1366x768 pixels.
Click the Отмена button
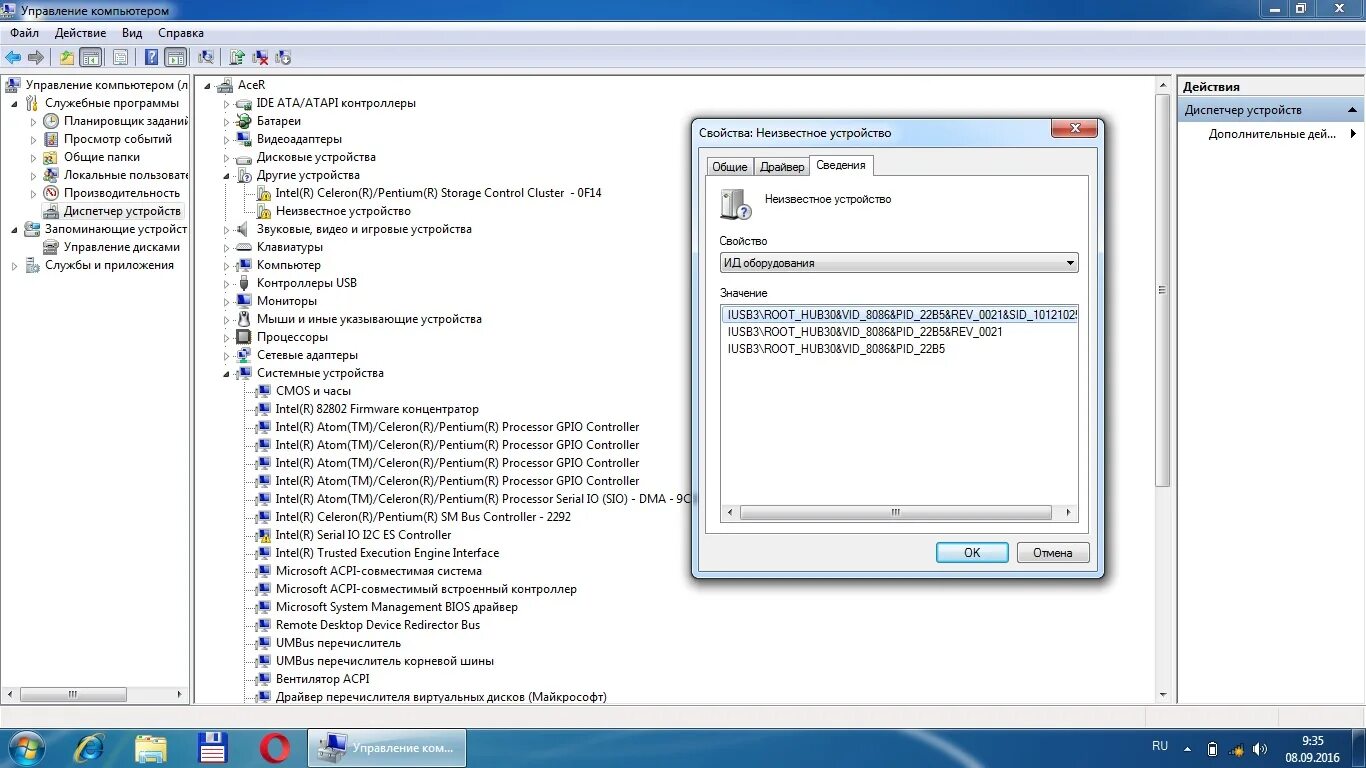pyautogui.click(x=1053, y=552)
